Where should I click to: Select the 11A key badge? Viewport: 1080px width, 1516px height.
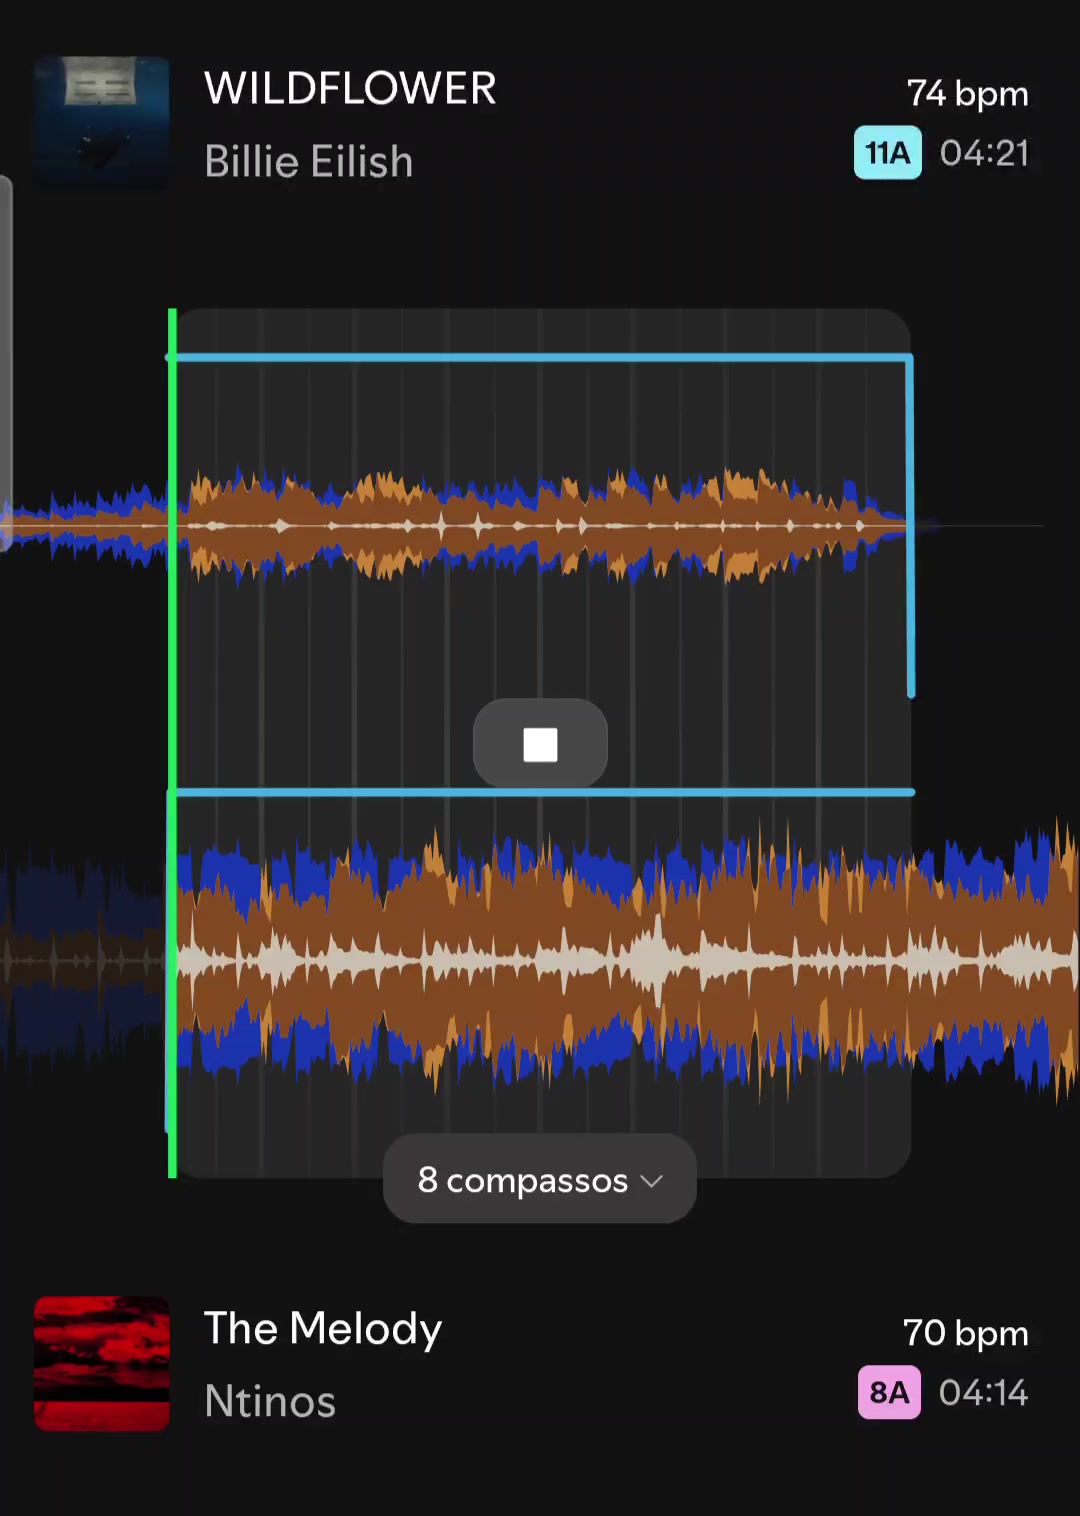tap(888, 153)
